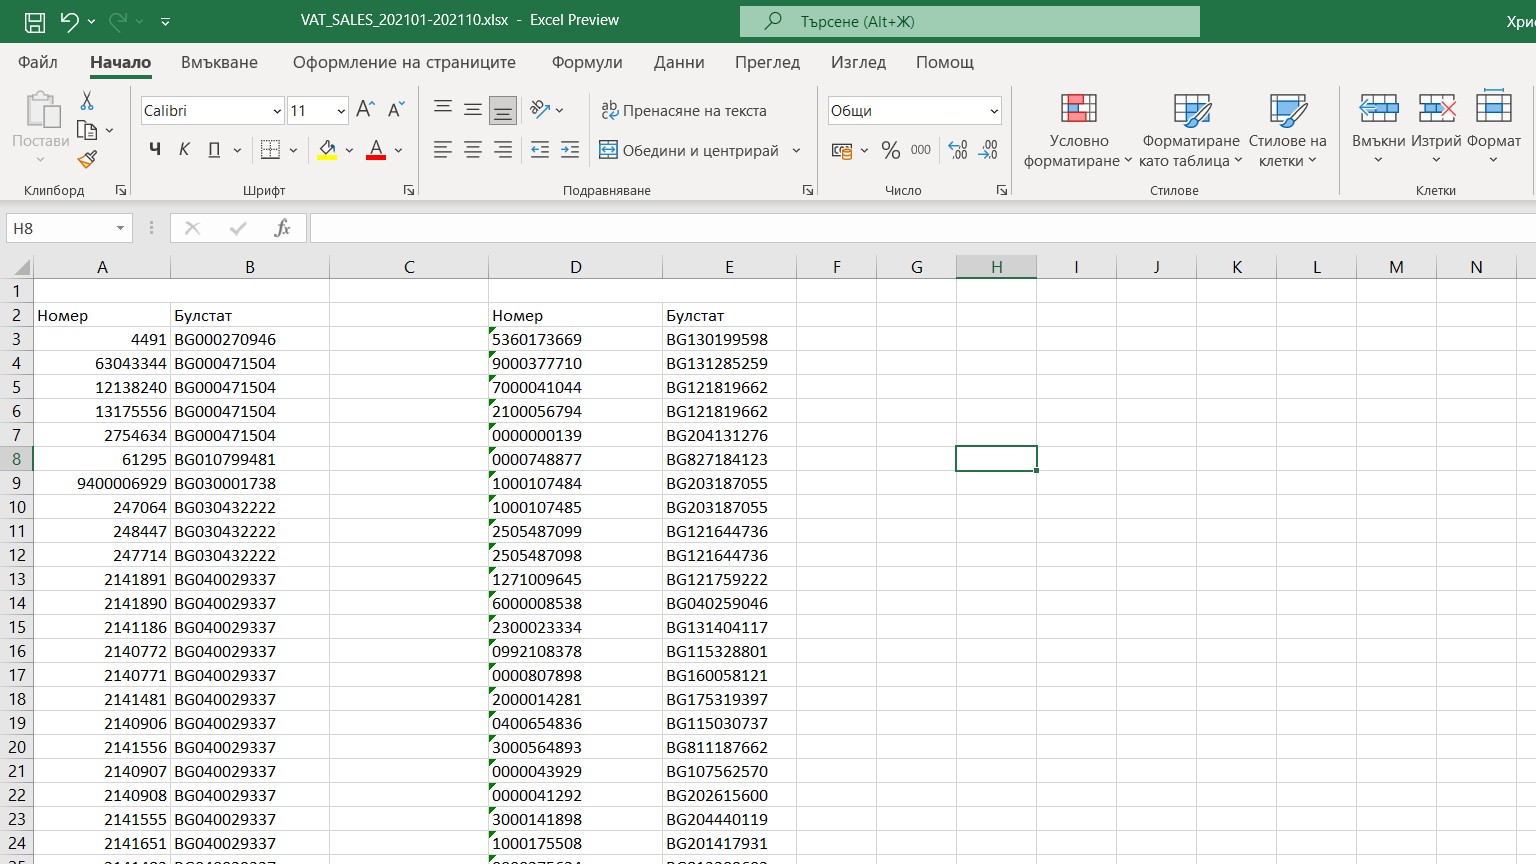The width and height of the screenshot is (1536, 864).
Task: Click the insert function fx icon
Action: [282, 228]
